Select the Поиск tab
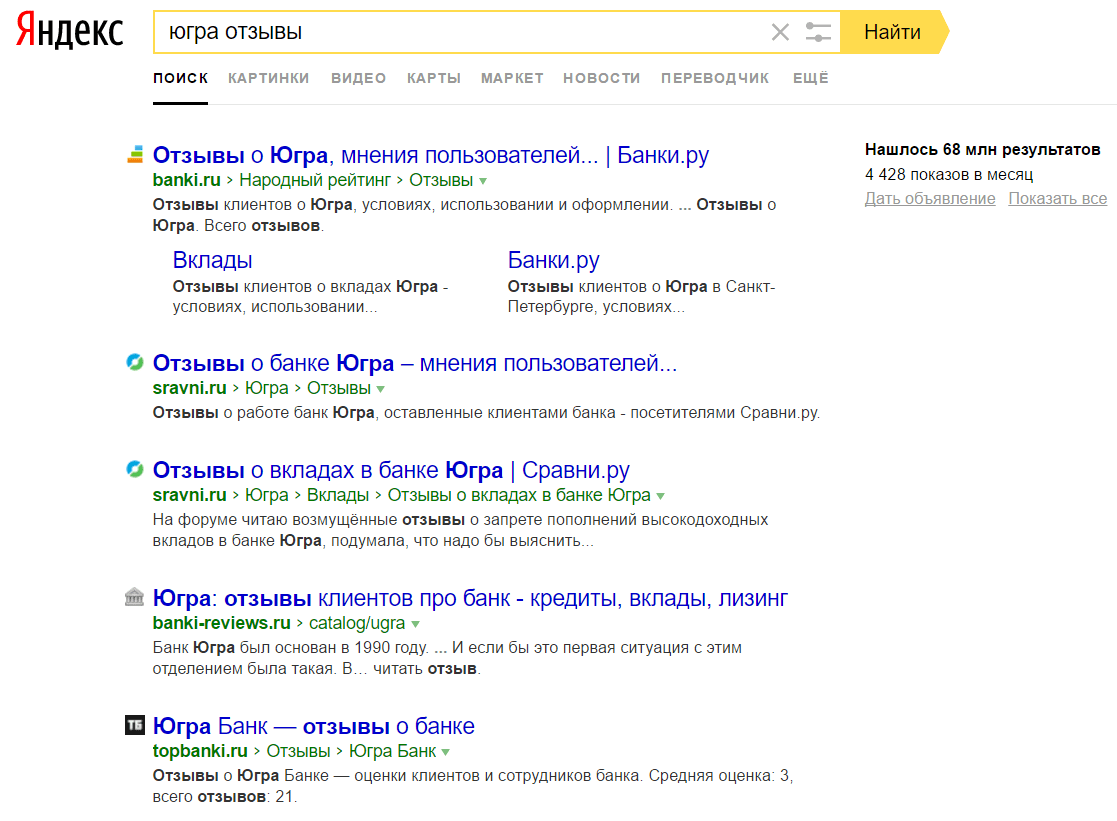The image size is (1117, 821). [x=180, y=78]
